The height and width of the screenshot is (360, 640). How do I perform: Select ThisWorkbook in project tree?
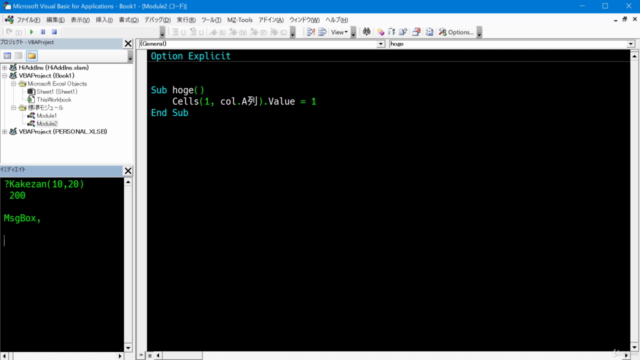point(54,100)
